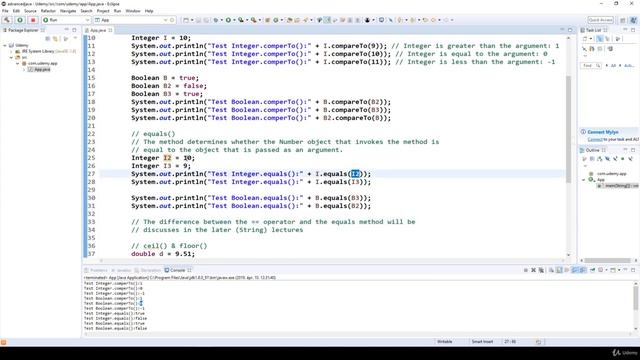Open the launch mode dropdown showing Run

tap(66, 20)
